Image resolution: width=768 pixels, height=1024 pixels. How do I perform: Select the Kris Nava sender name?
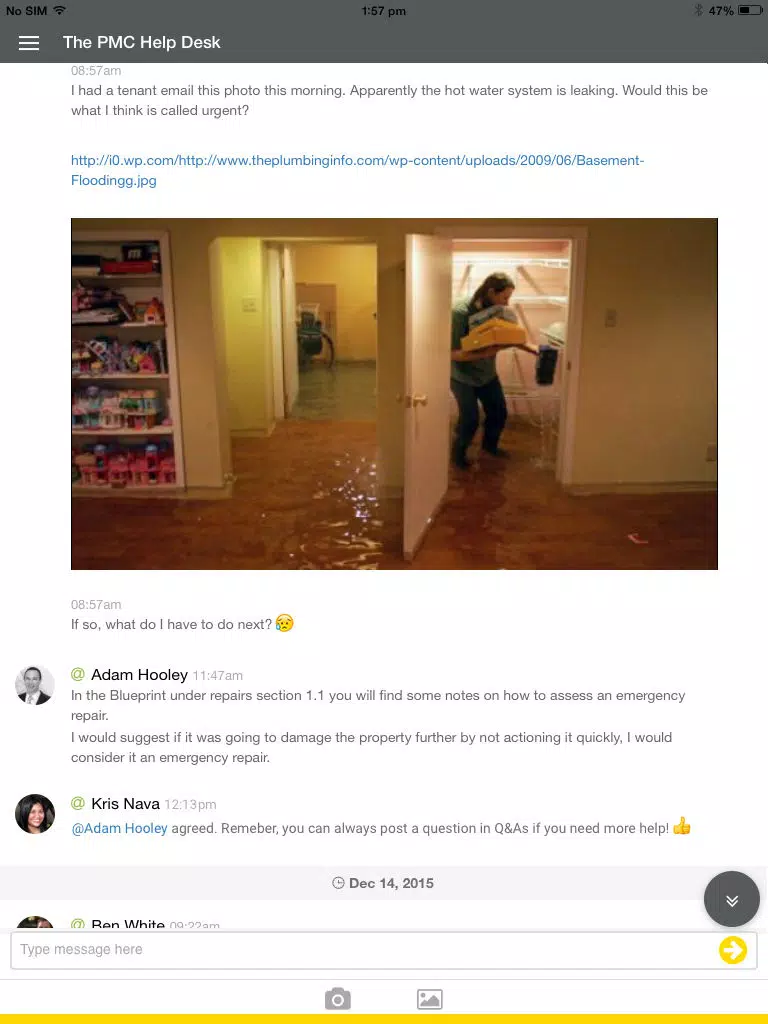(125, 803)
